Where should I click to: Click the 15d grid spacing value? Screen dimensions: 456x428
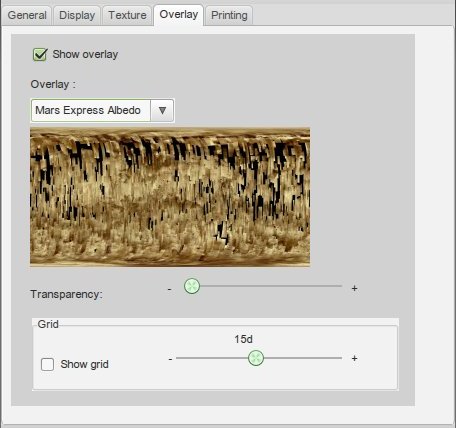[243, 339]
